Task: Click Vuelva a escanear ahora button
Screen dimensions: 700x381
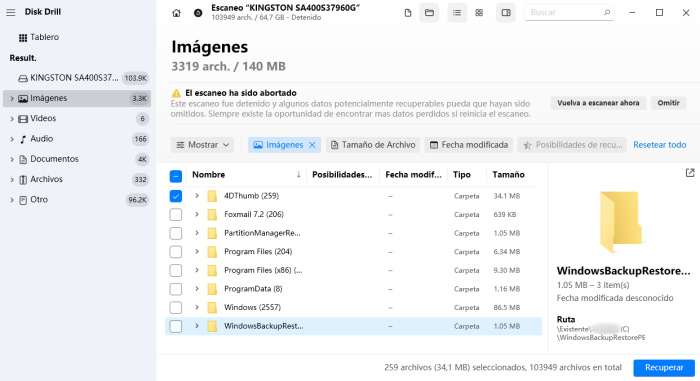Action: (x=598, y=103)
